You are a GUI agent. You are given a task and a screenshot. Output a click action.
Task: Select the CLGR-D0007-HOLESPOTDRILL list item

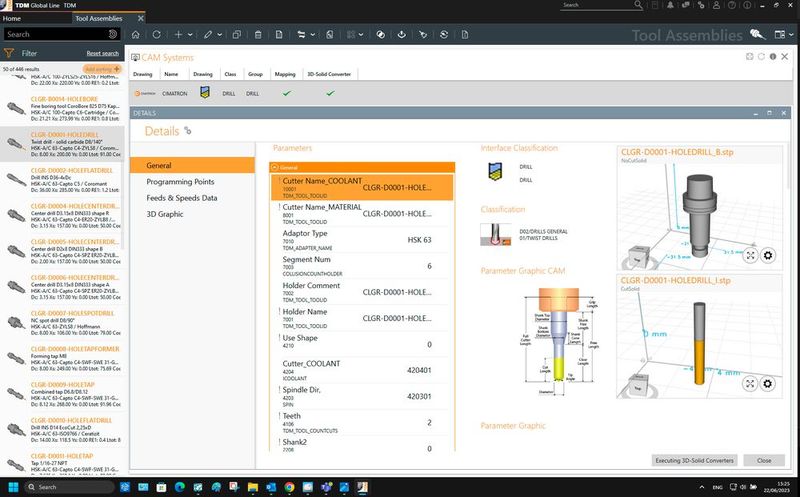click(62, 322)
